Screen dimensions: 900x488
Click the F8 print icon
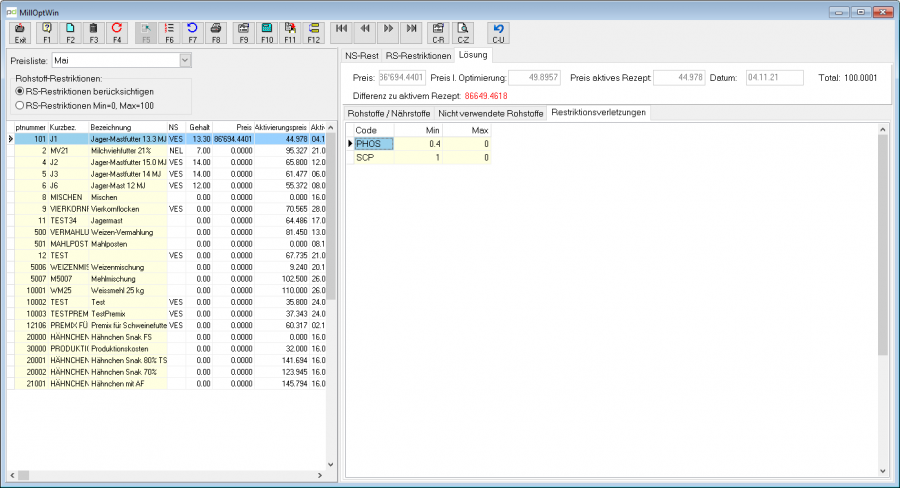pos(216,33)
